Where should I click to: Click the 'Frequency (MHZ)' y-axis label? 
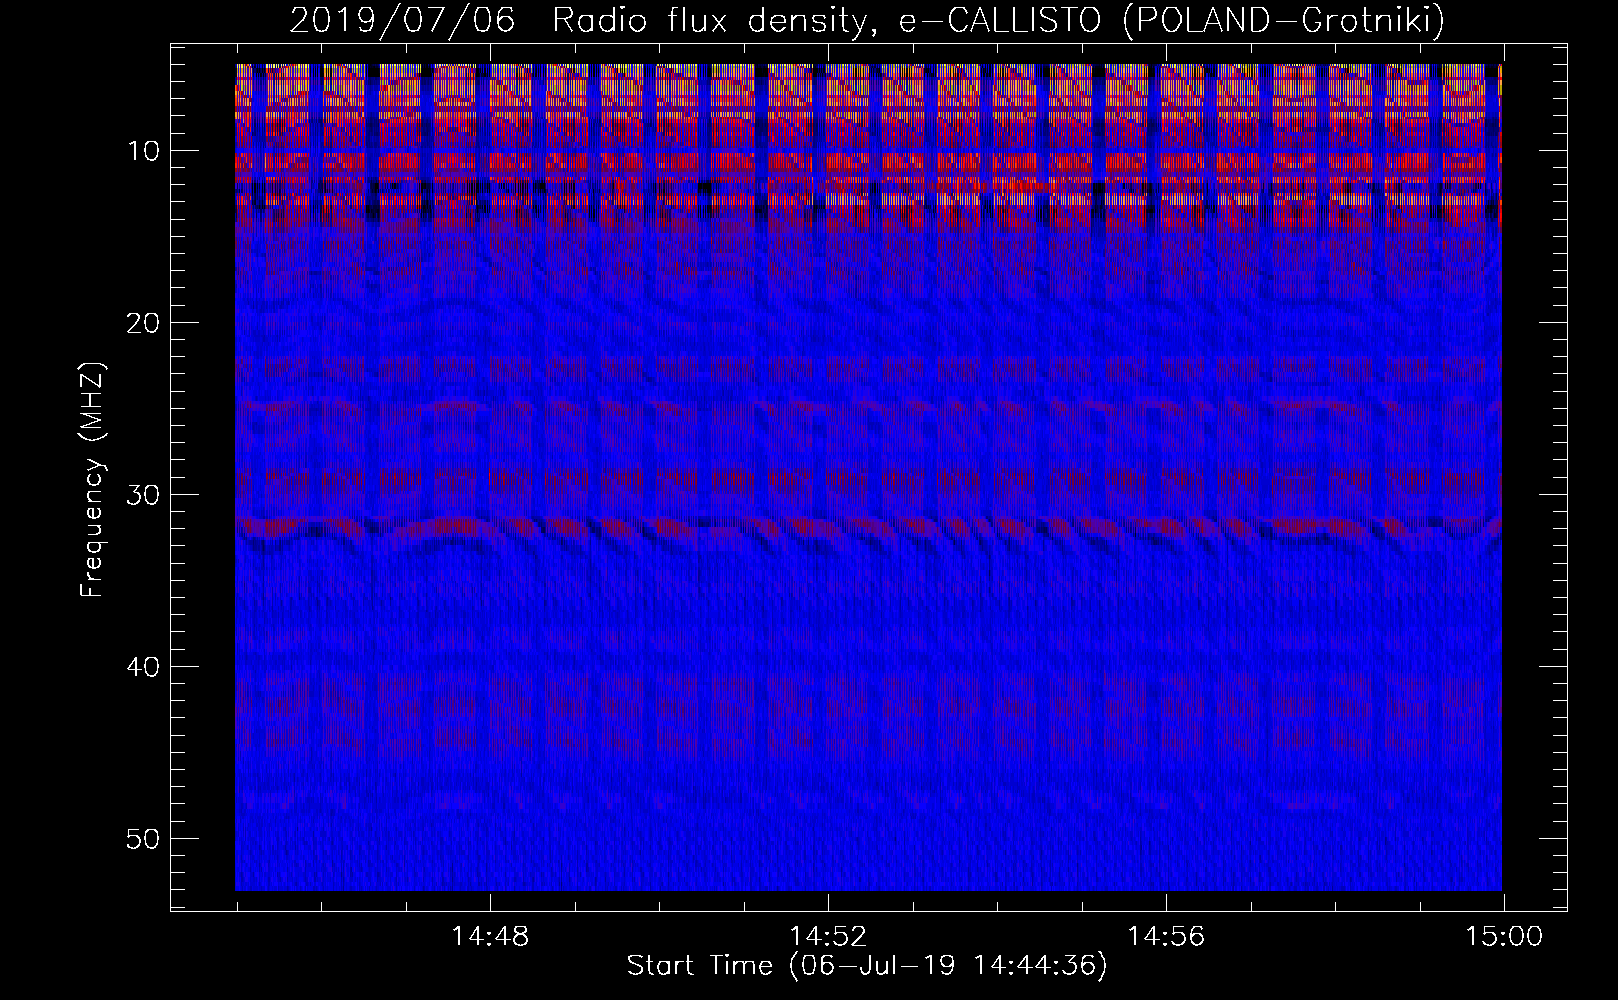click(92, 480)
